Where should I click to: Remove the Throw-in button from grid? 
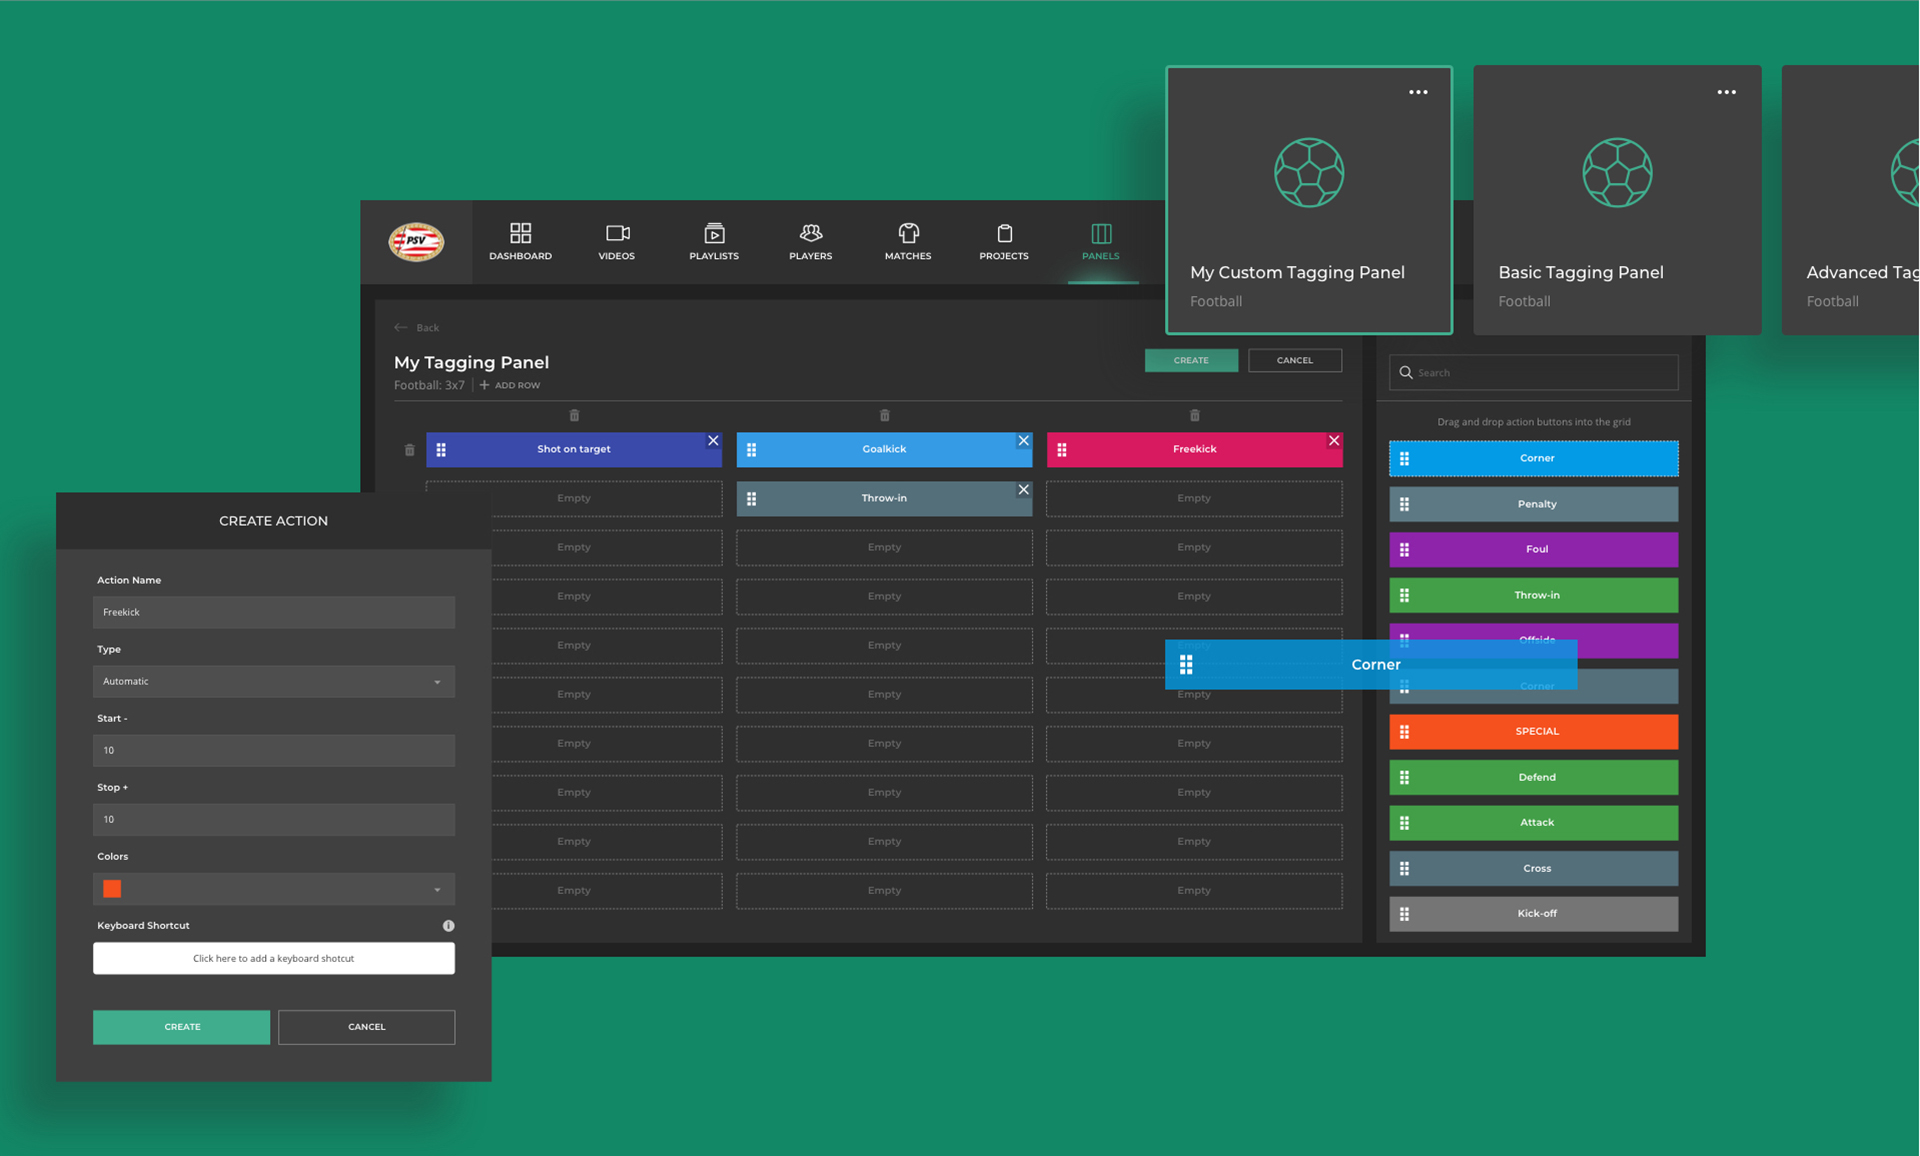coord(1023,489)
